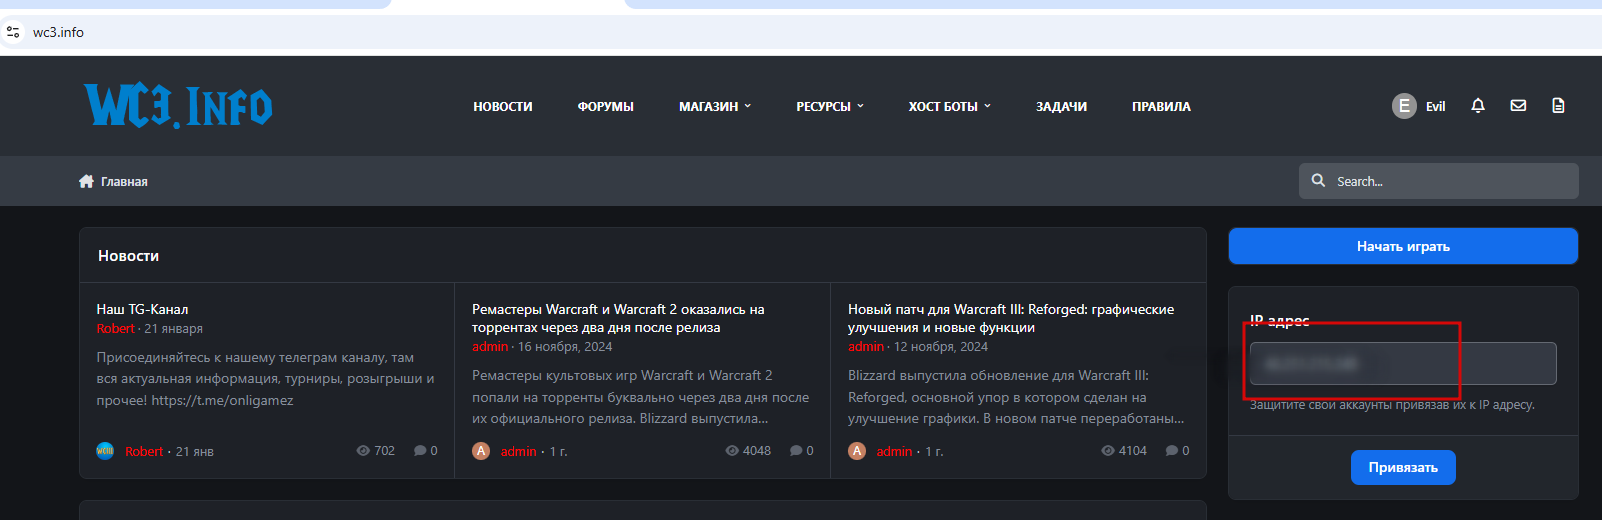Expand the МАГАЗИН dropdown menu
This screenshot has height=520, width=1602.
[715, 106]
